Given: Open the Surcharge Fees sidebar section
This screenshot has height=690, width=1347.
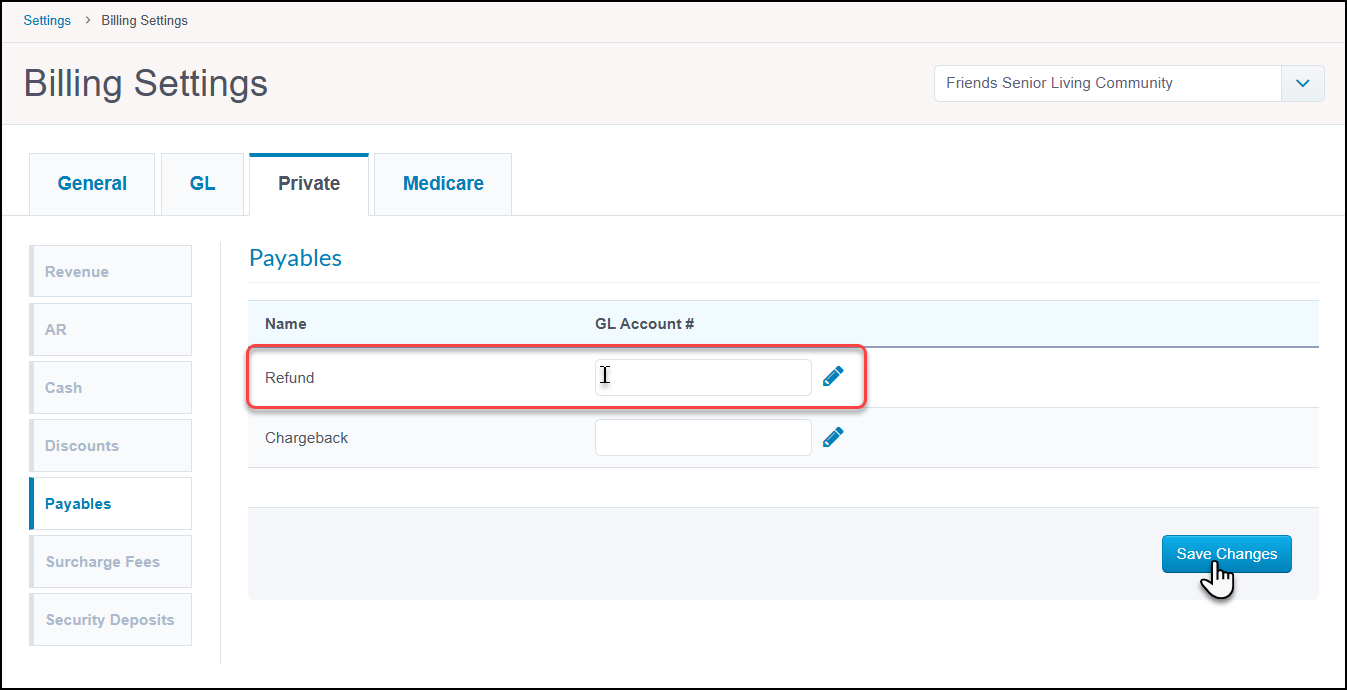Looking at the screenshot, I should coord(110,561).
